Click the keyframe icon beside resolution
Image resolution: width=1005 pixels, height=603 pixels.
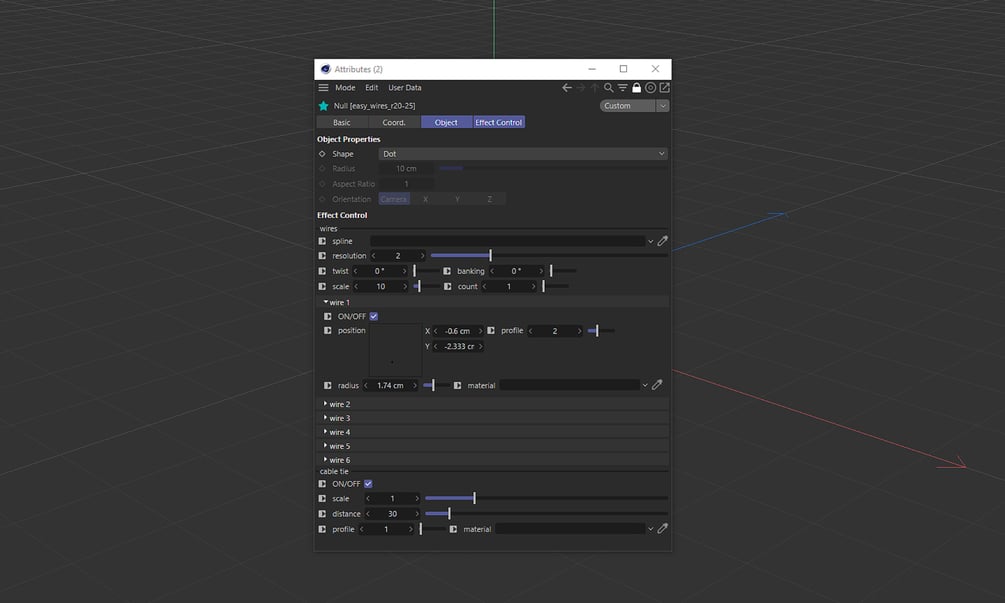(322, 256)
